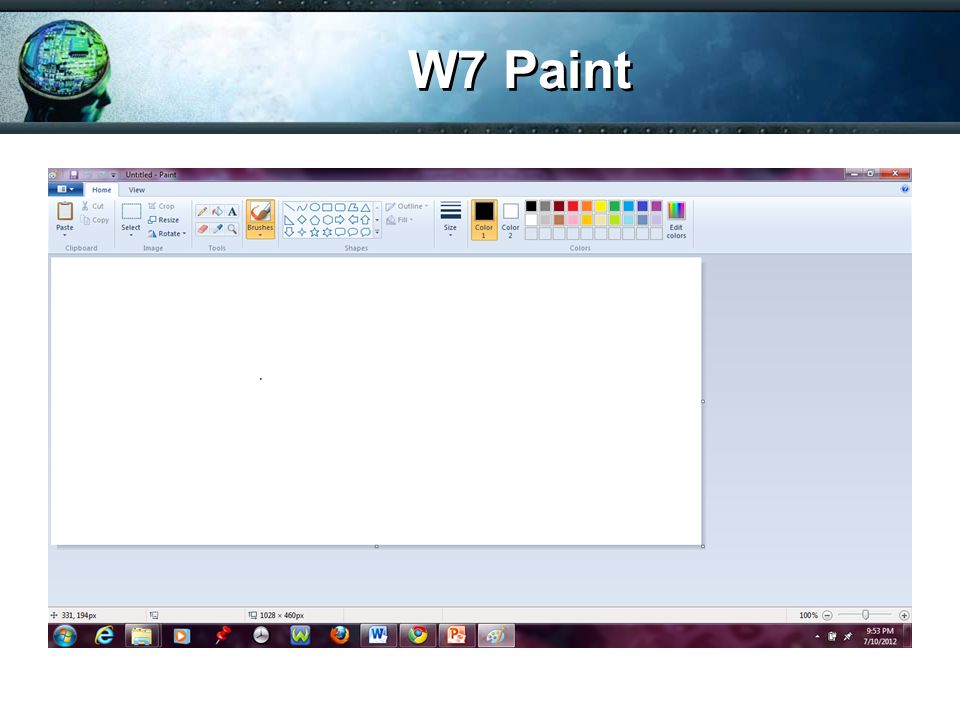
Task: Choose the Magnifier tool
Action: (x=232, y=229)
